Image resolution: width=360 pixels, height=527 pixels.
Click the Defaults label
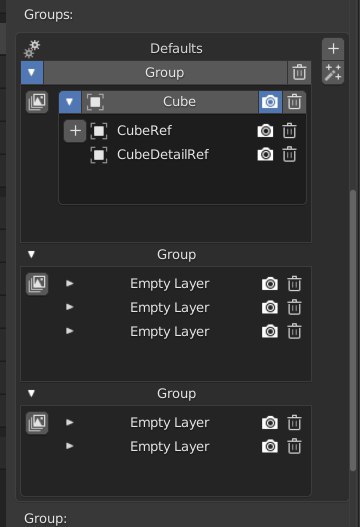click(176, 49)
